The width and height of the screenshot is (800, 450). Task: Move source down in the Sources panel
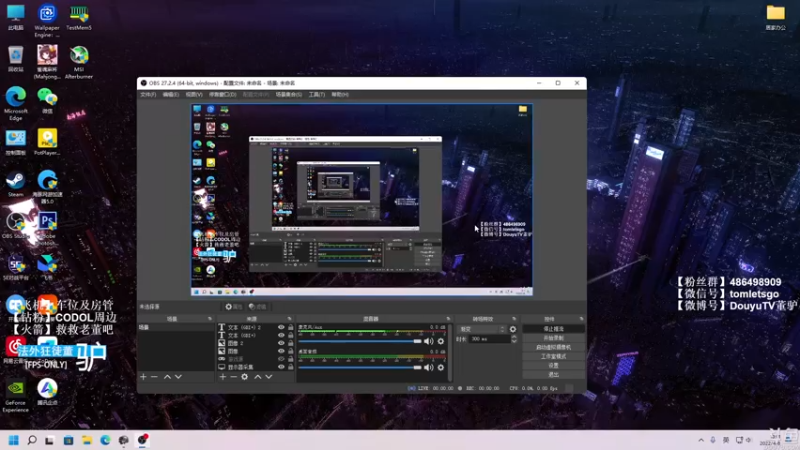[269, 377]
